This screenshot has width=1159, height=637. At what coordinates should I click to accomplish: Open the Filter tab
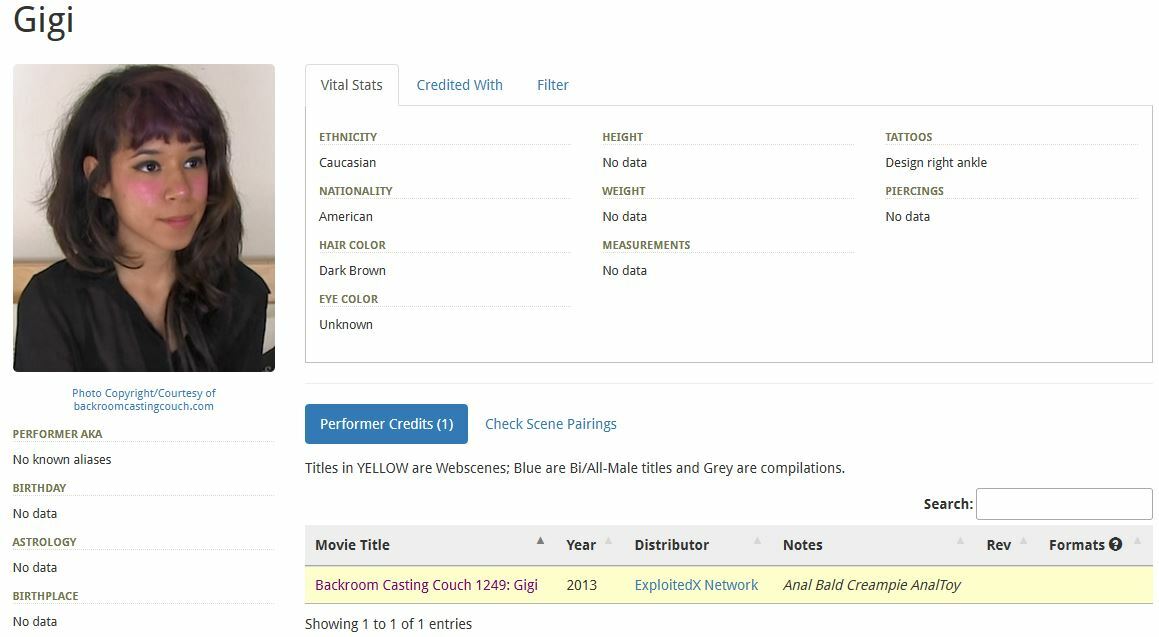pos(553,85)
